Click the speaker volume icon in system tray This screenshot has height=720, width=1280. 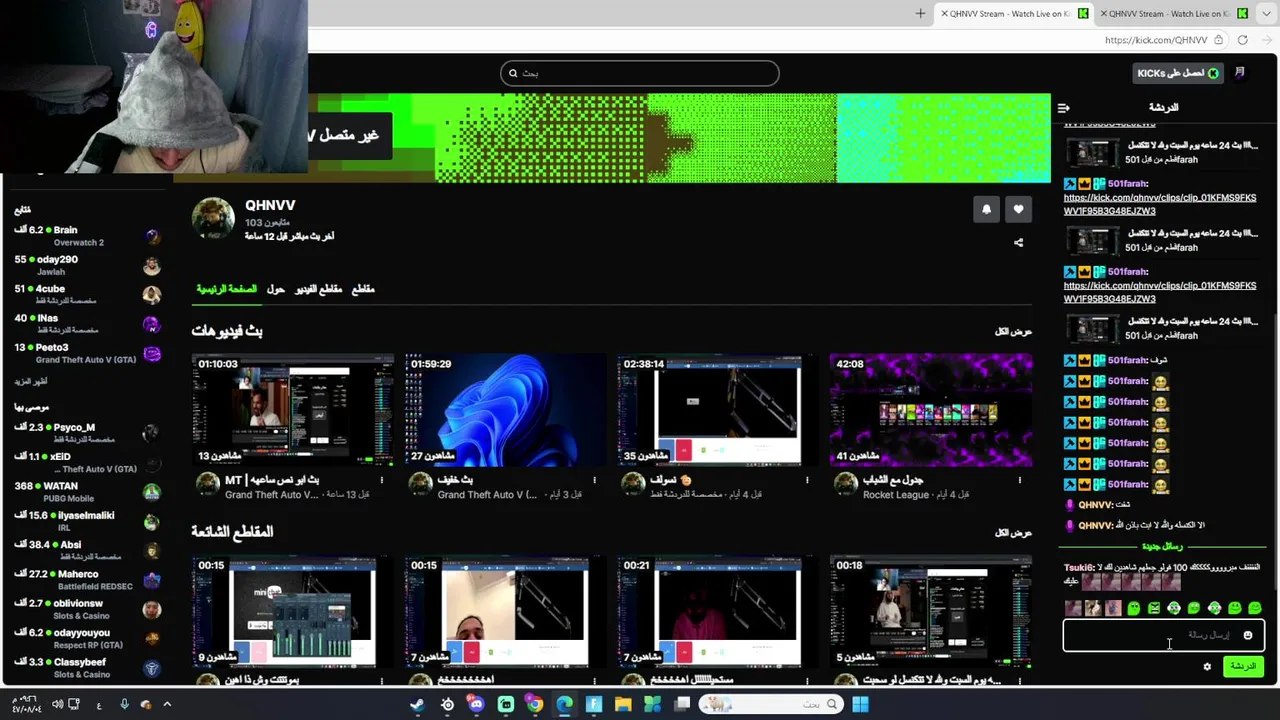(57, 704)
